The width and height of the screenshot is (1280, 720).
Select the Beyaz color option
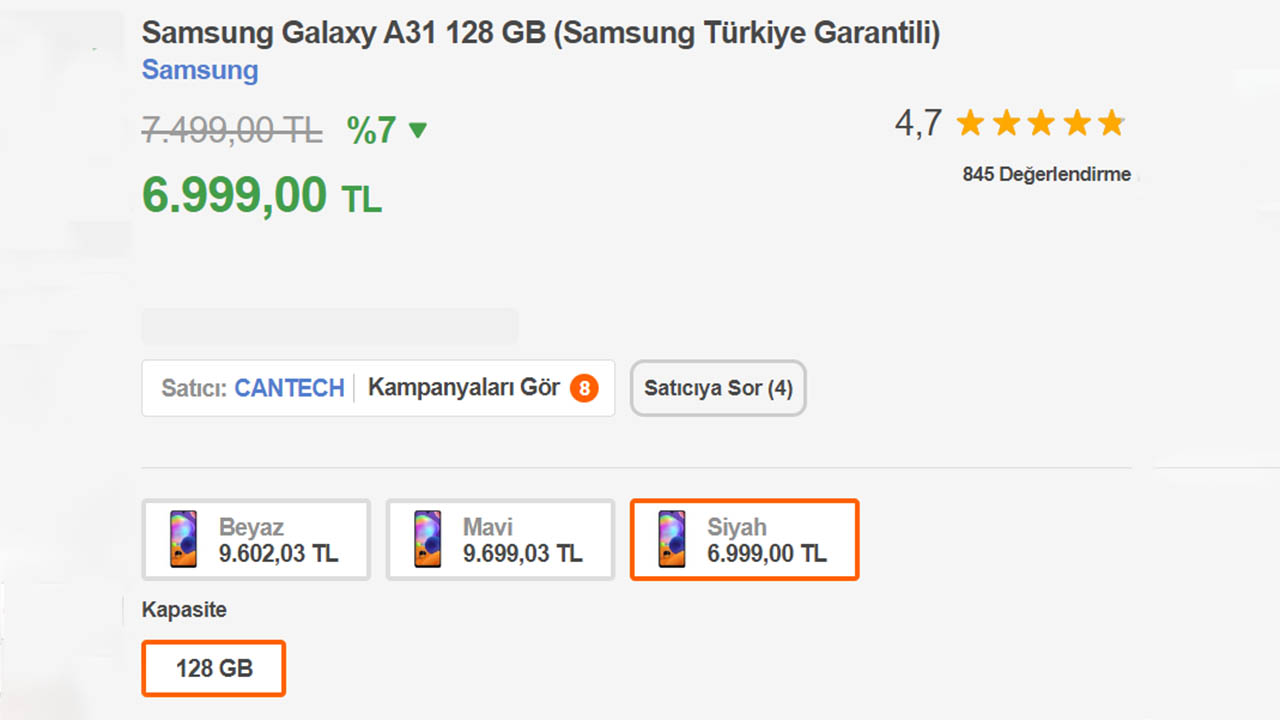(x=256, y=539)
